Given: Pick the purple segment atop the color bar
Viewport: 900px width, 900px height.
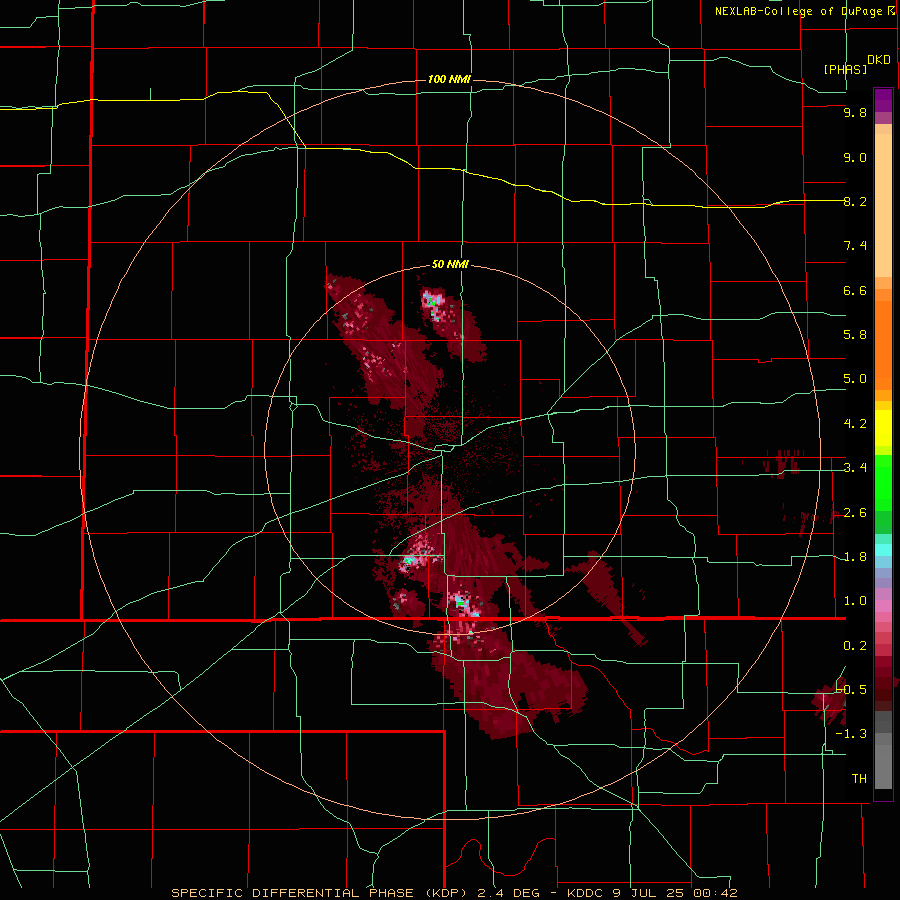Looking at the screenshot, I should click(x=883, y=100).
